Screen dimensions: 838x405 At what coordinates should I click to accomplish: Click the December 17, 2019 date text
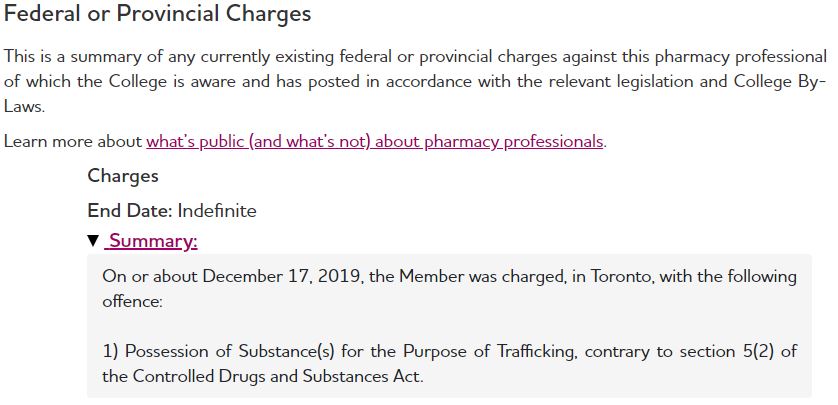tap(283, 276)
